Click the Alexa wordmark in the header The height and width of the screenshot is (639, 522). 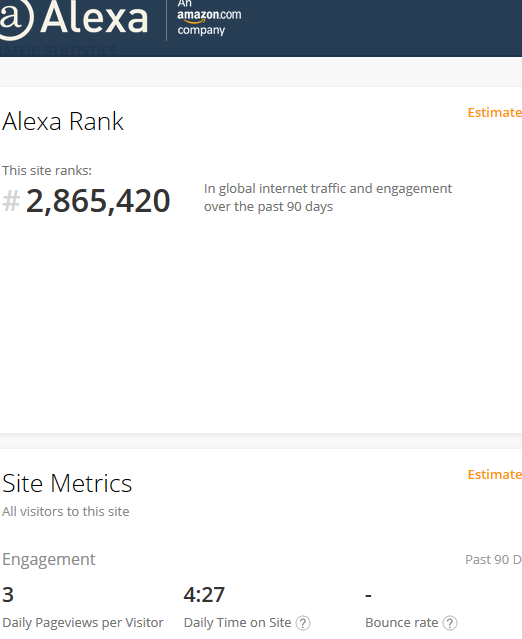(x=94, y=18)
